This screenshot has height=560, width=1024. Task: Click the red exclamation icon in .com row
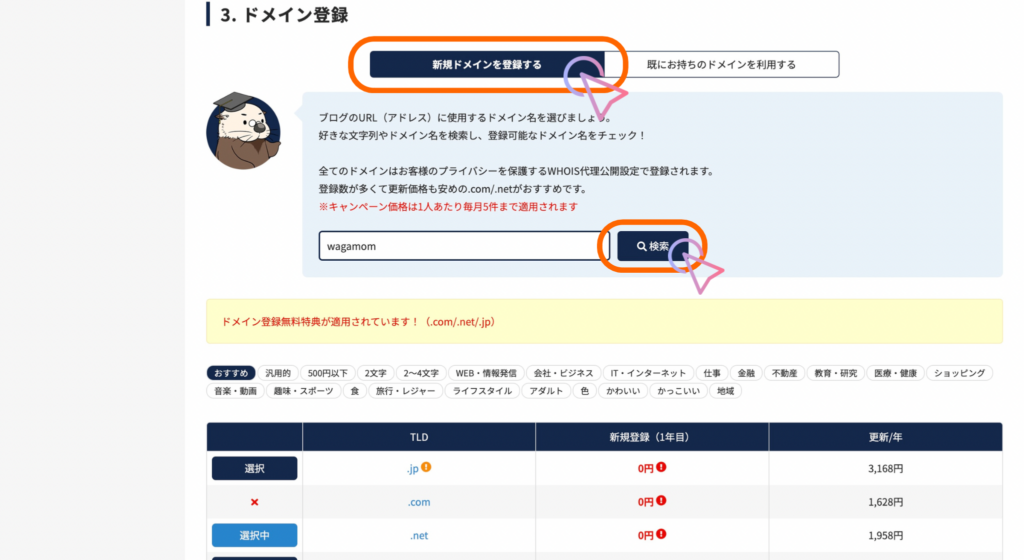click(x=660, y=501)
